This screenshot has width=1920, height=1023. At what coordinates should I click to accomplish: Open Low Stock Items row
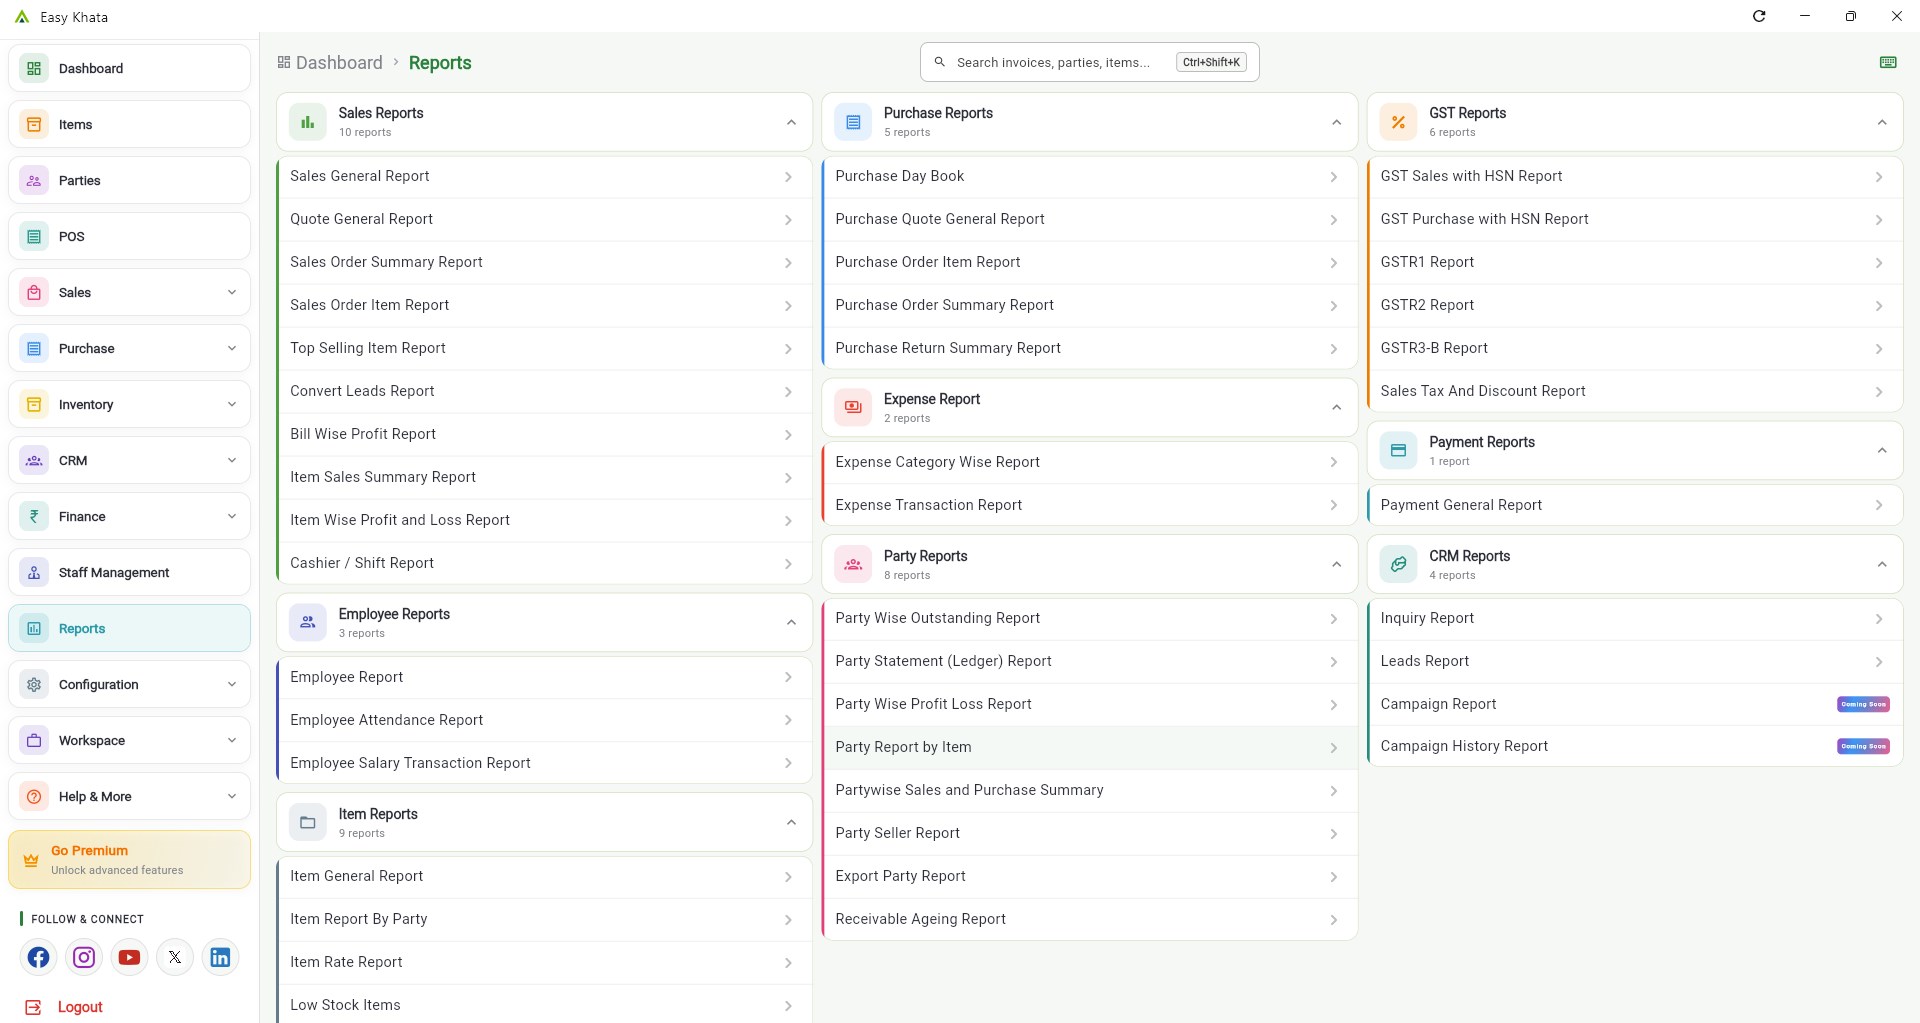544,1004
